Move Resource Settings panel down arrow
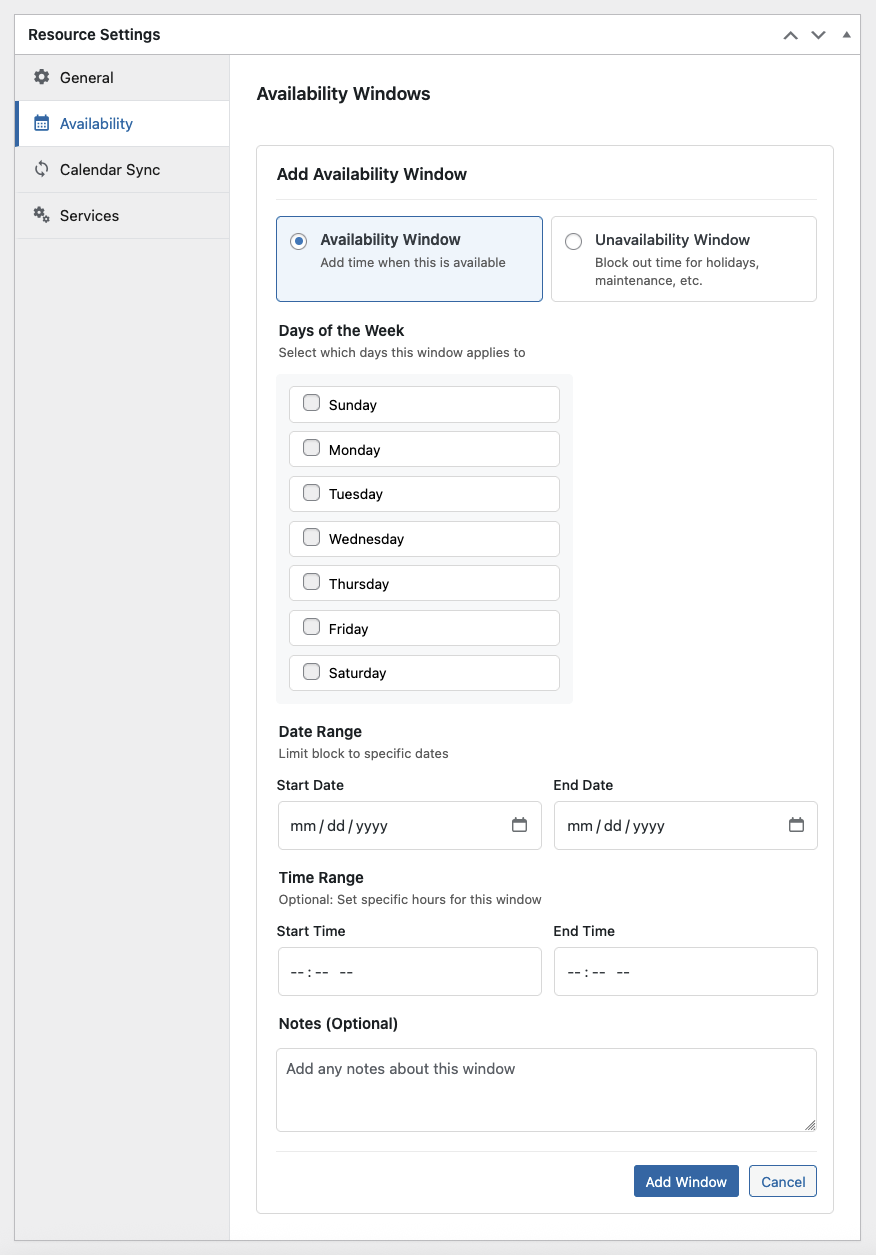 818,35
